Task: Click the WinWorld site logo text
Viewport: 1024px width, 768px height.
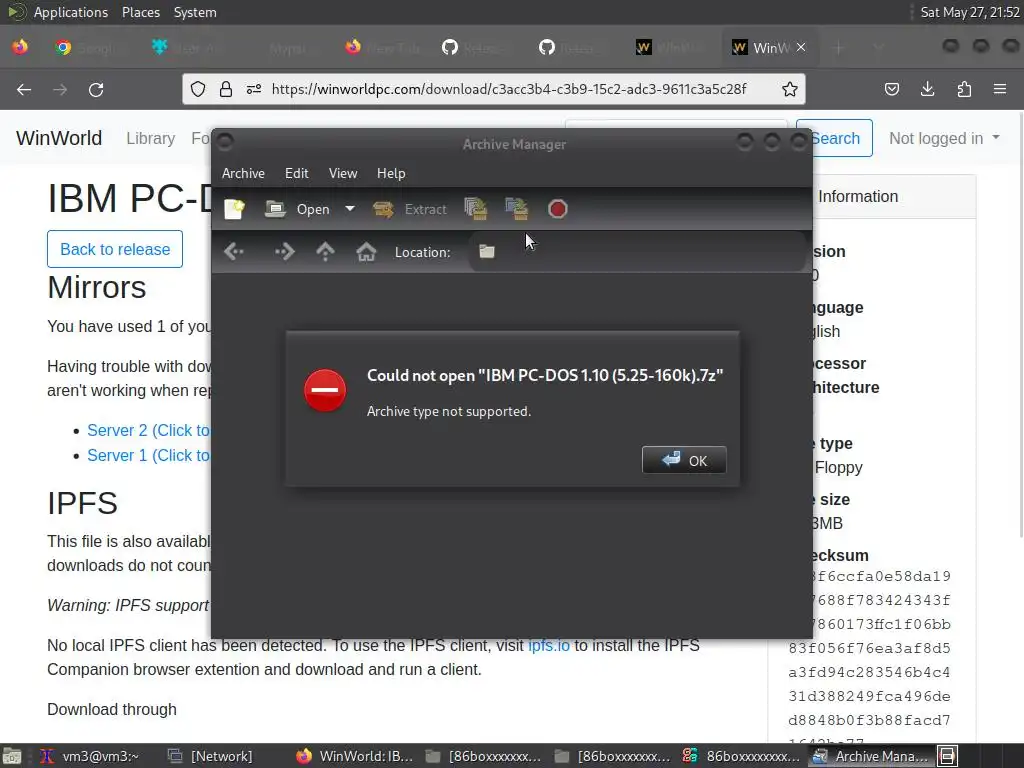Action: coord(59,138)
